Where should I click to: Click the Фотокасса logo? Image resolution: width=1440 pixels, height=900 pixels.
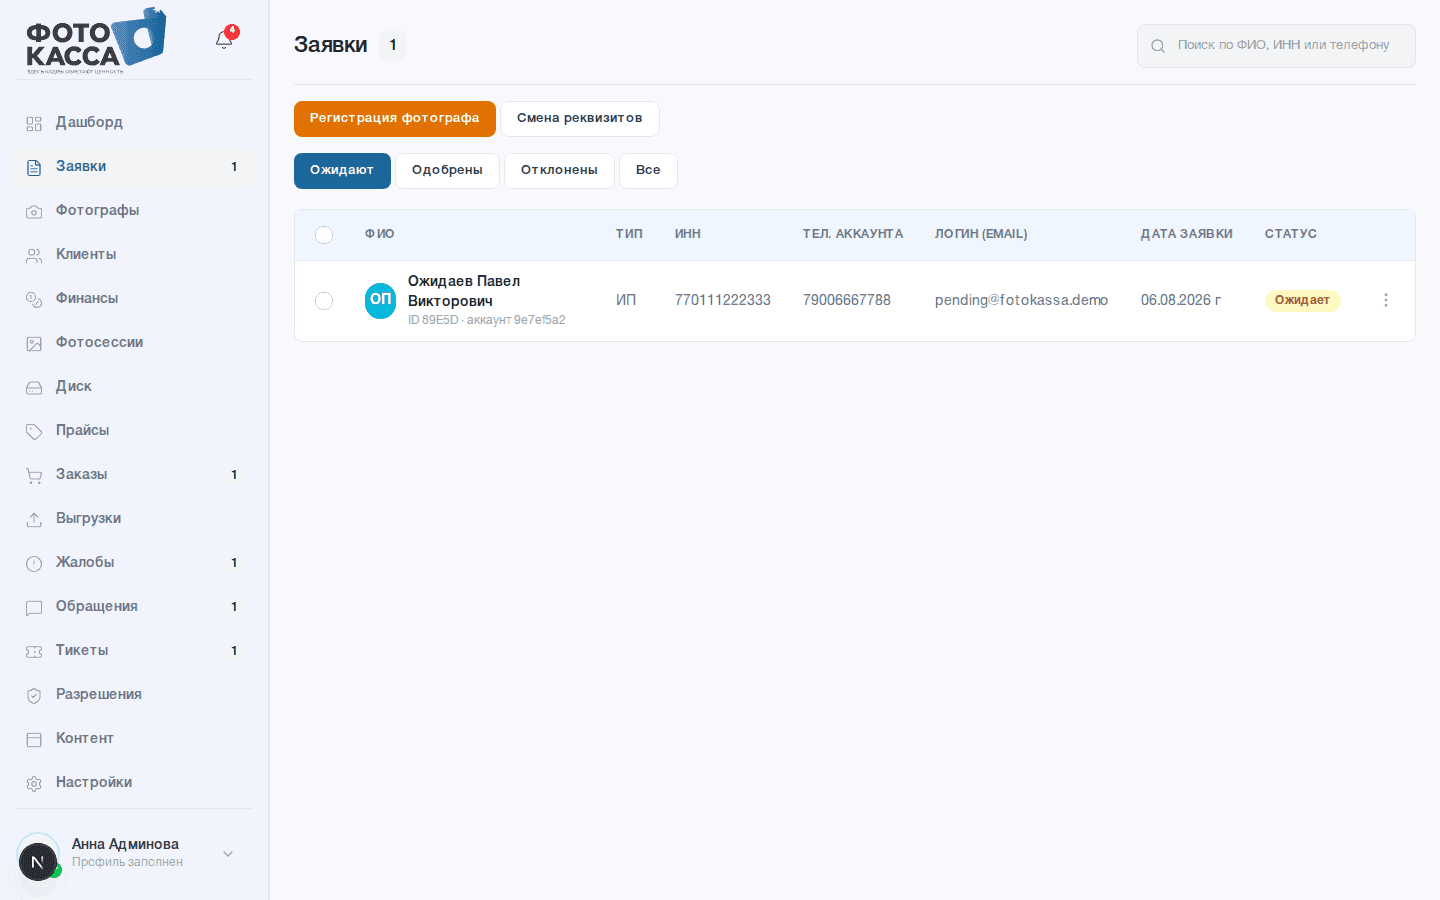[96, 41]
